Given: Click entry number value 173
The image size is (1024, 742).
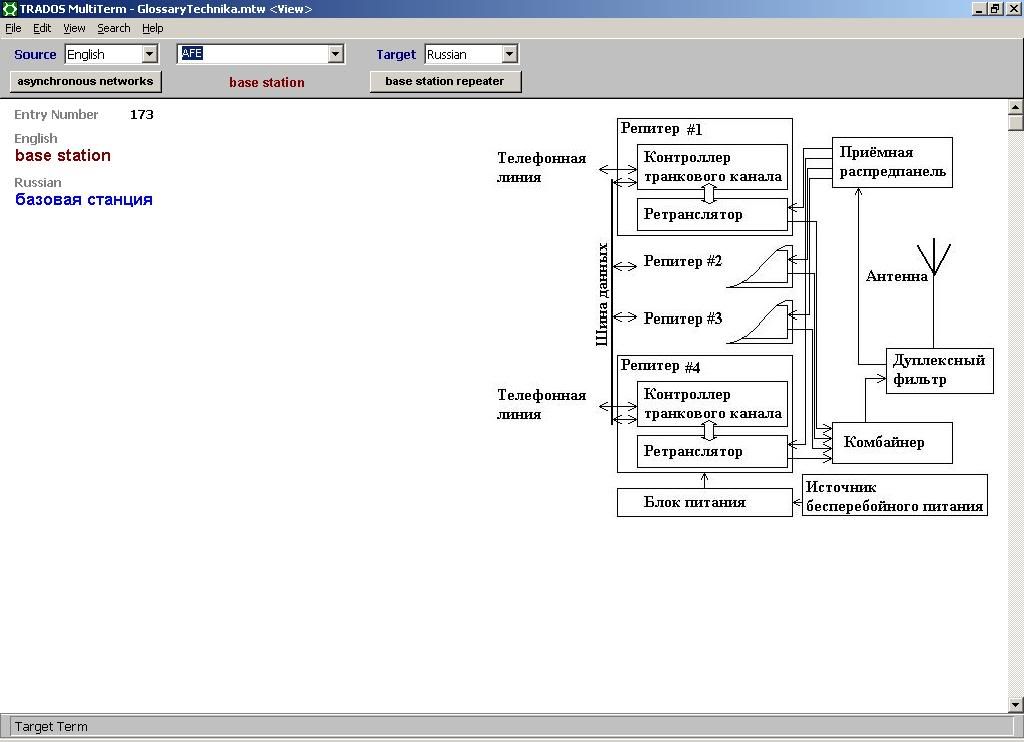Looking at the screenshot, I should click(142, 114).
